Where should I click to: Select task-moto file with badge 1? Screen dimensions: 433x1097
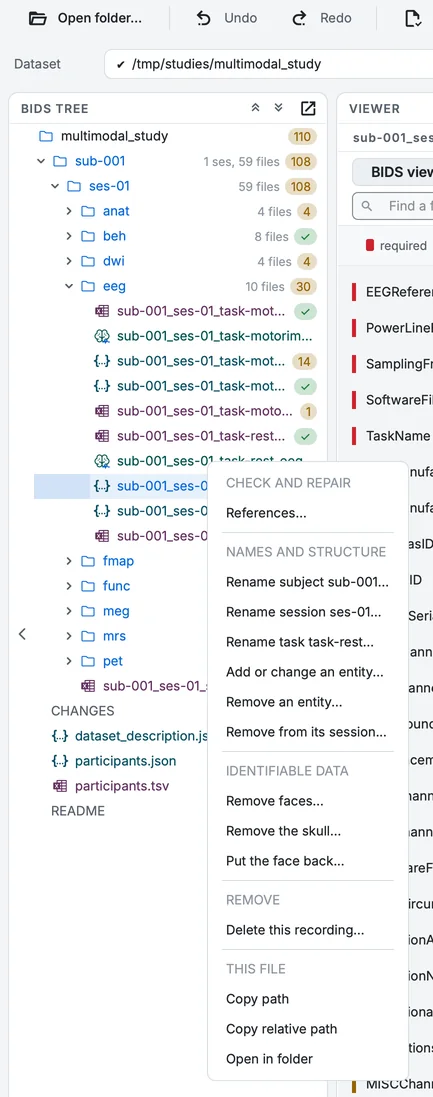tap(203, 411)
